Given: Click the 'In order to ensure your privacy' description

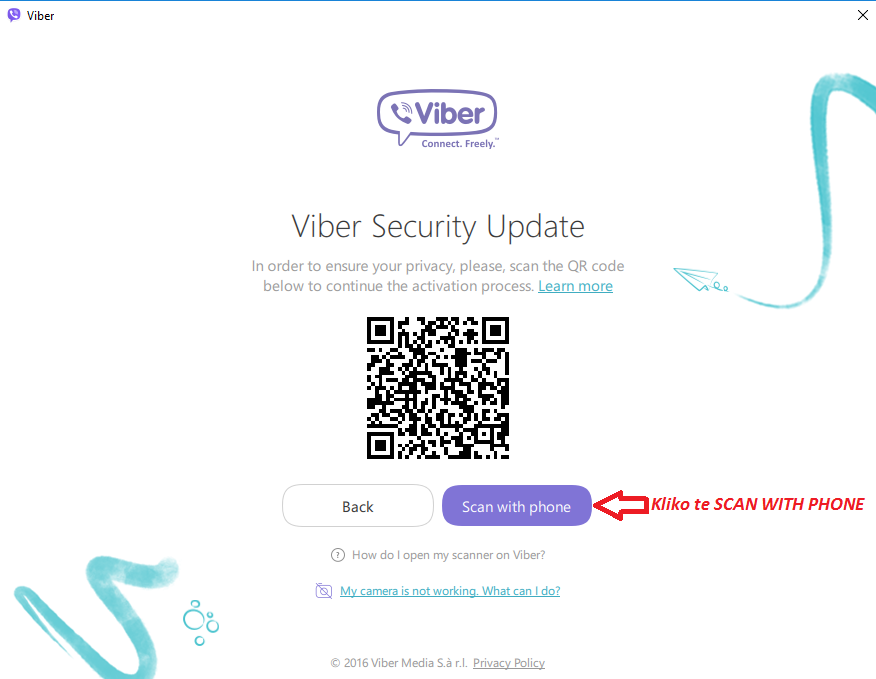Looking at the screenshot, I should point(437,276).
